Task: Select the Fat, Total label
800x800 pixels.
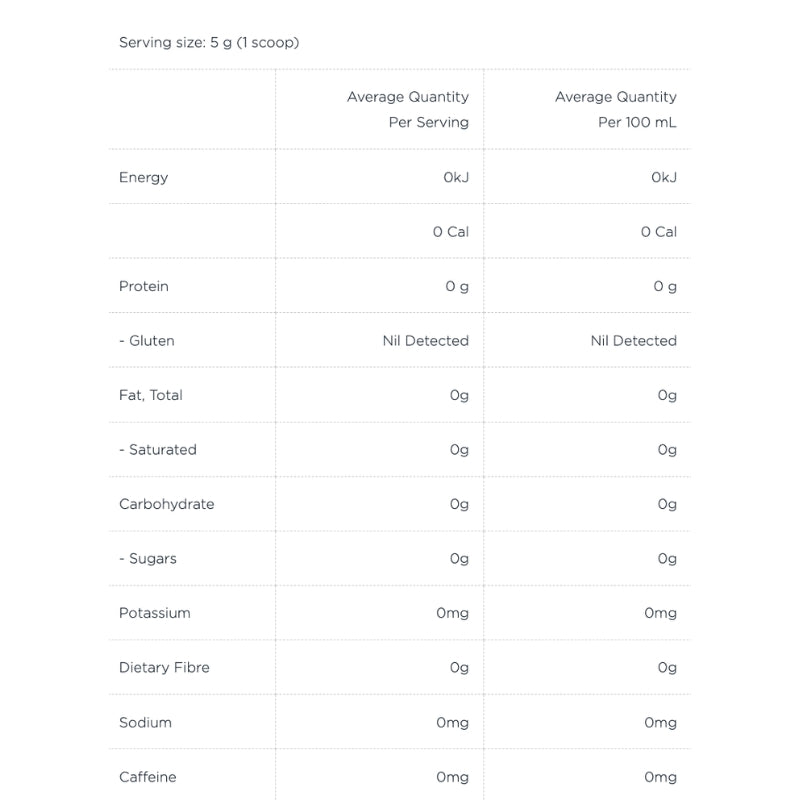Action: click(x=151, y=395)
